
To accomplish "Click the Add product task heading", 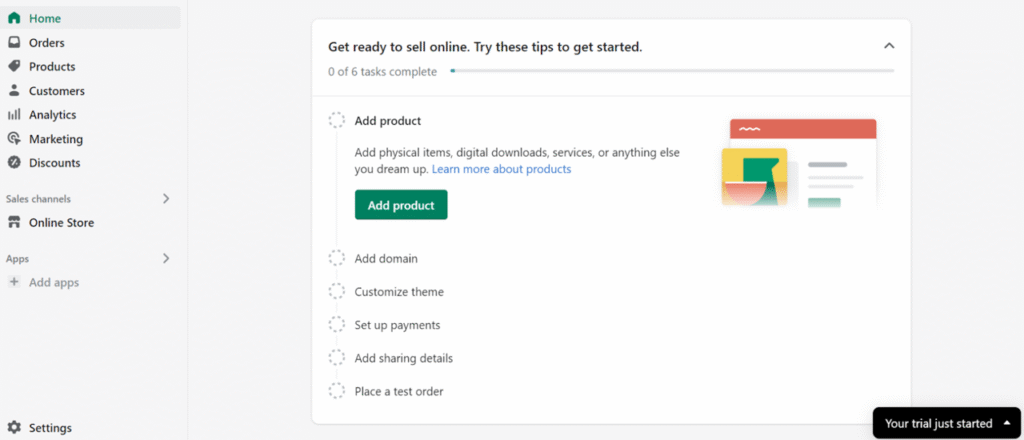I will tap(388, 121).
